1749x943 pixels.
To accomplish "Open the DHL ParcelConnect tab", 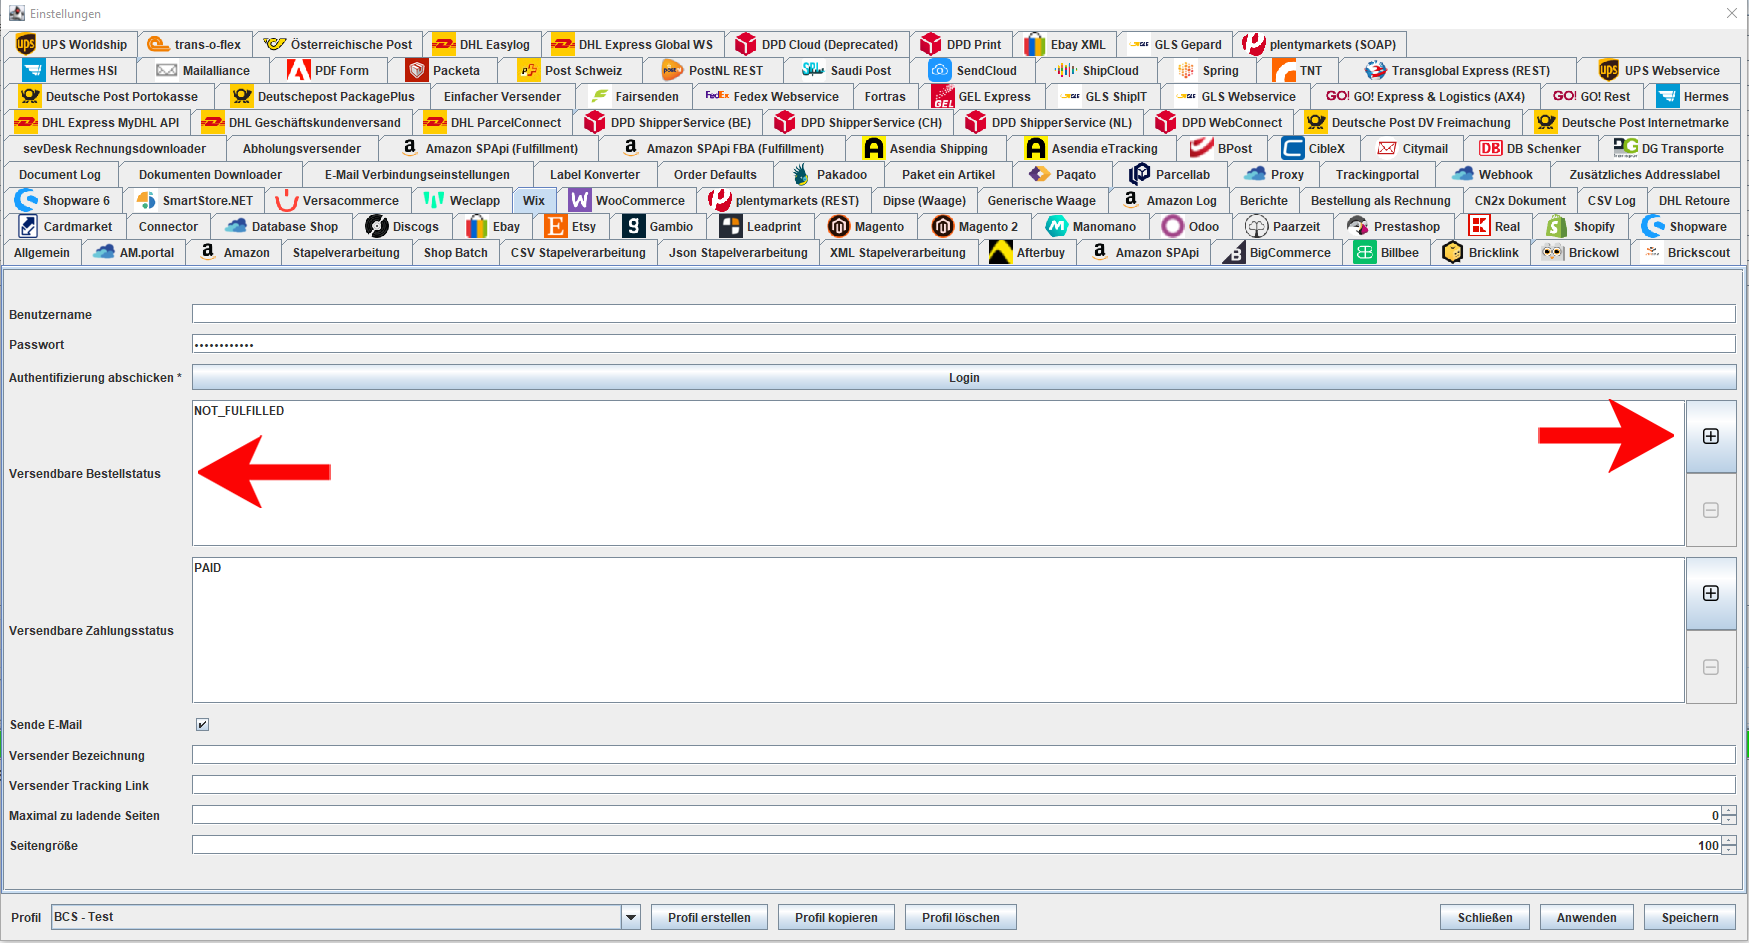I will tap(493, 122).
